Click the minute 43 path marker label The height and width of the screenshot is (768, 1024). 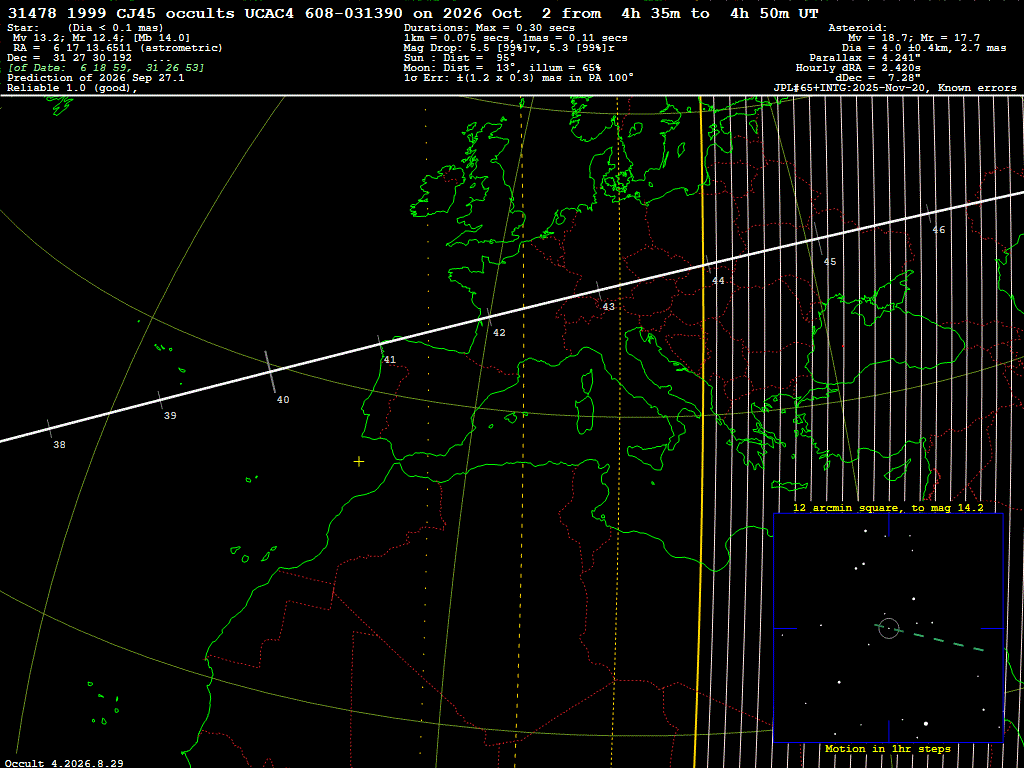609,307
